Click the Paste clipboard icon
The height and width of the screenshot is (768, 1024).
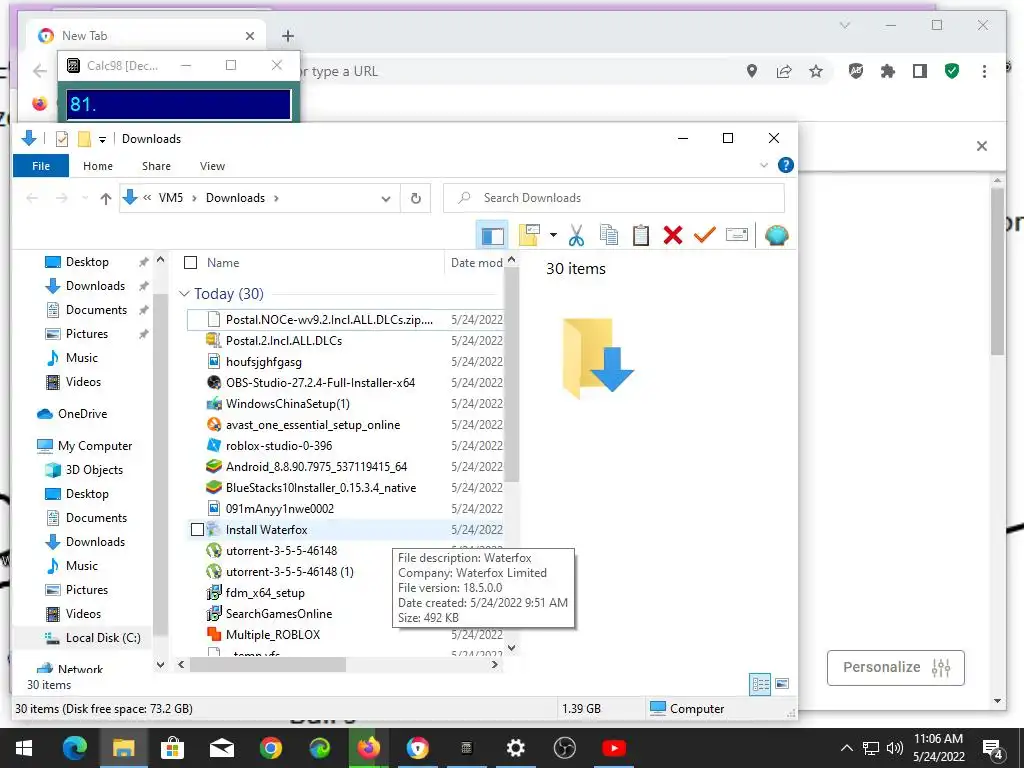pos(641,234)
